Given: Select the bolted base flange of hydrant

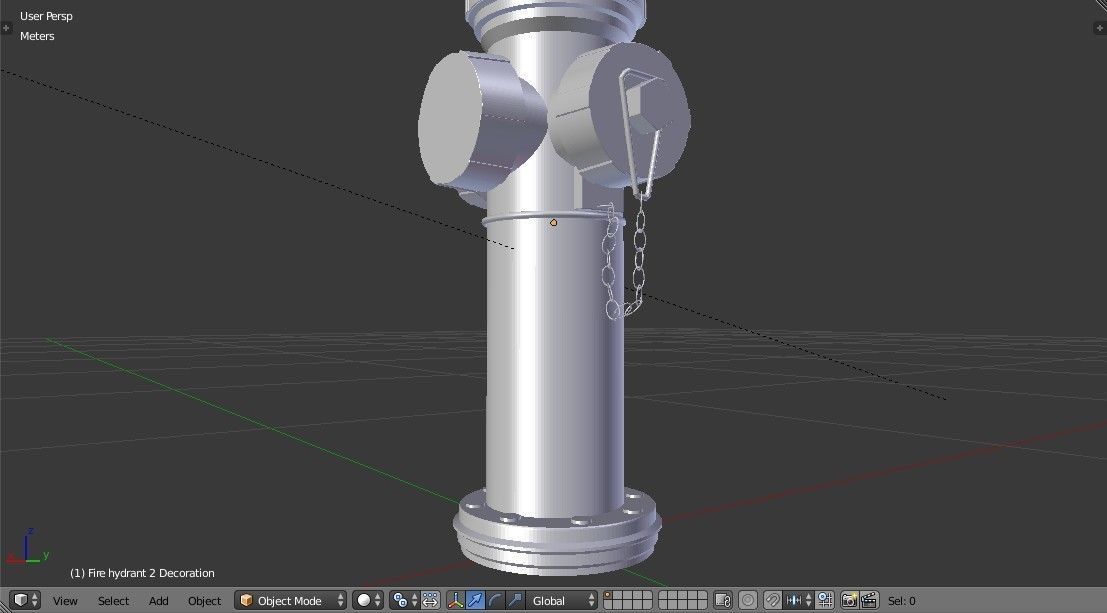Looking at the screenshot, I should tap(557, 530).
